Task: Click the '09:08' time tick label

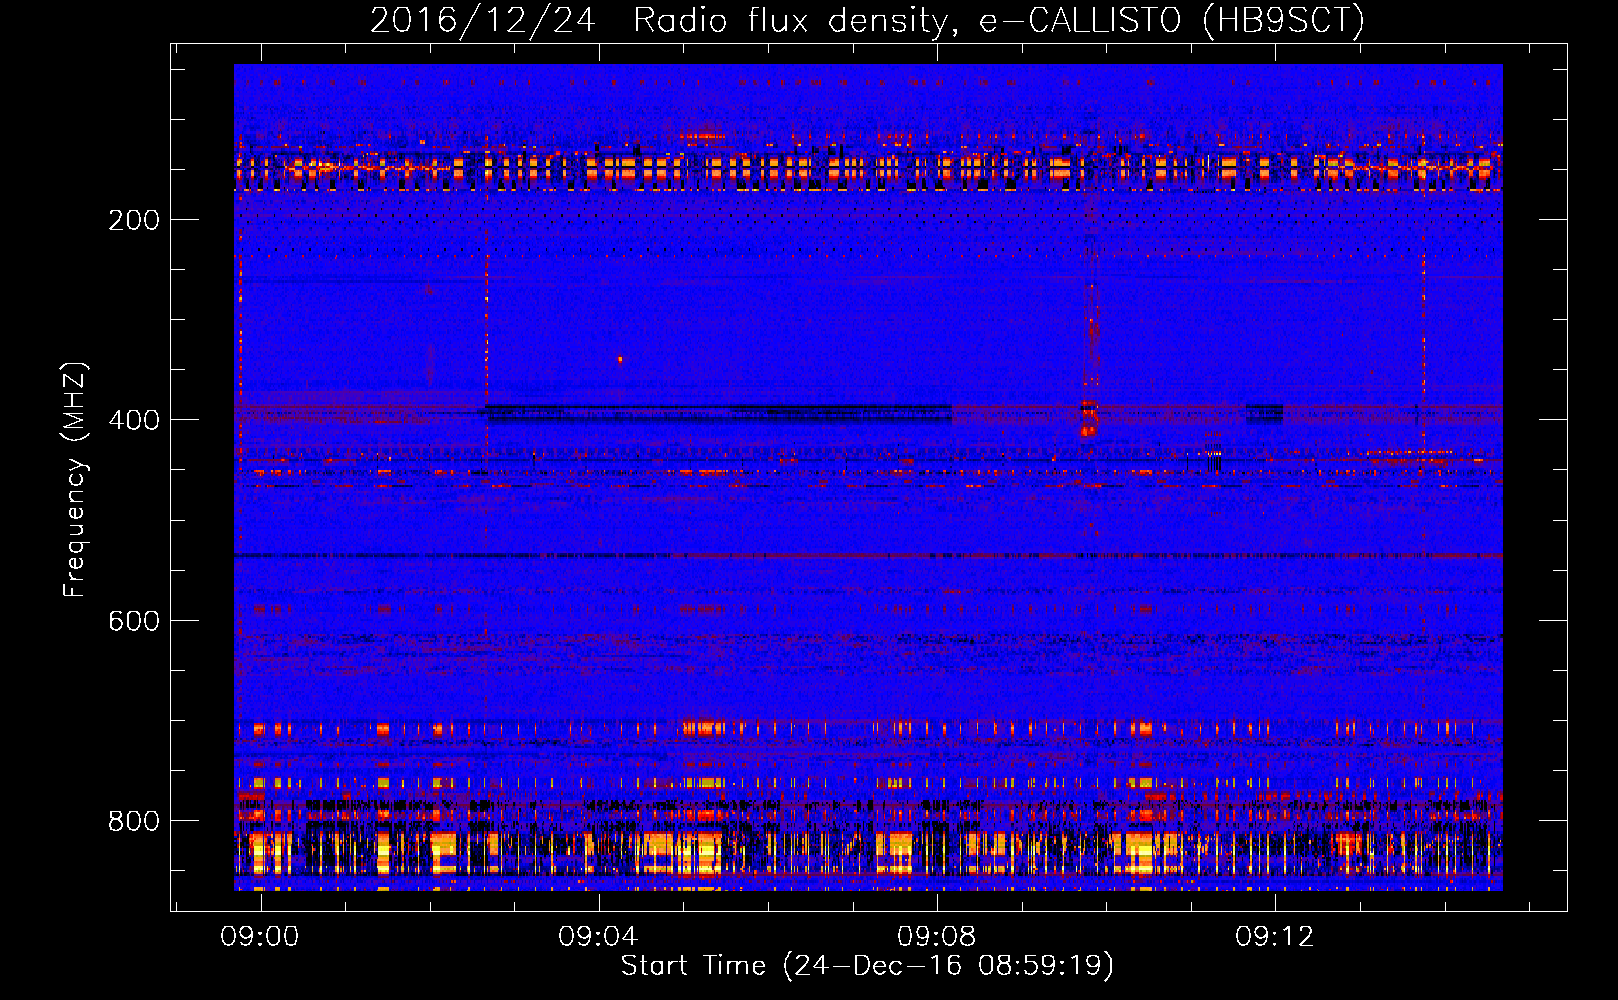Action: (937, 937)
